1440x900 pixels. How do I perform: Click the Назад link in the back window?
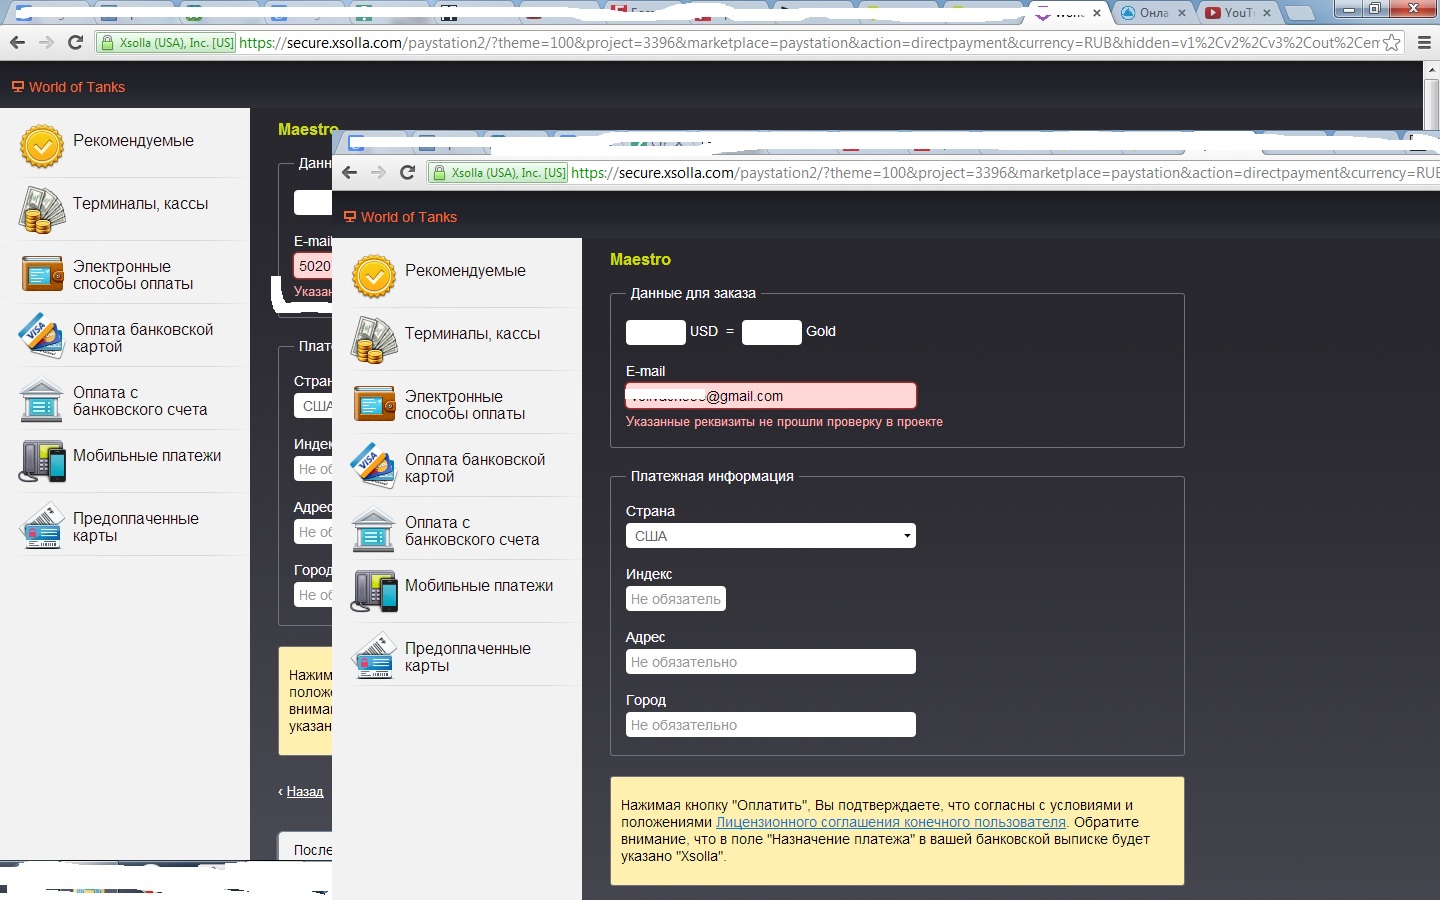304,791
